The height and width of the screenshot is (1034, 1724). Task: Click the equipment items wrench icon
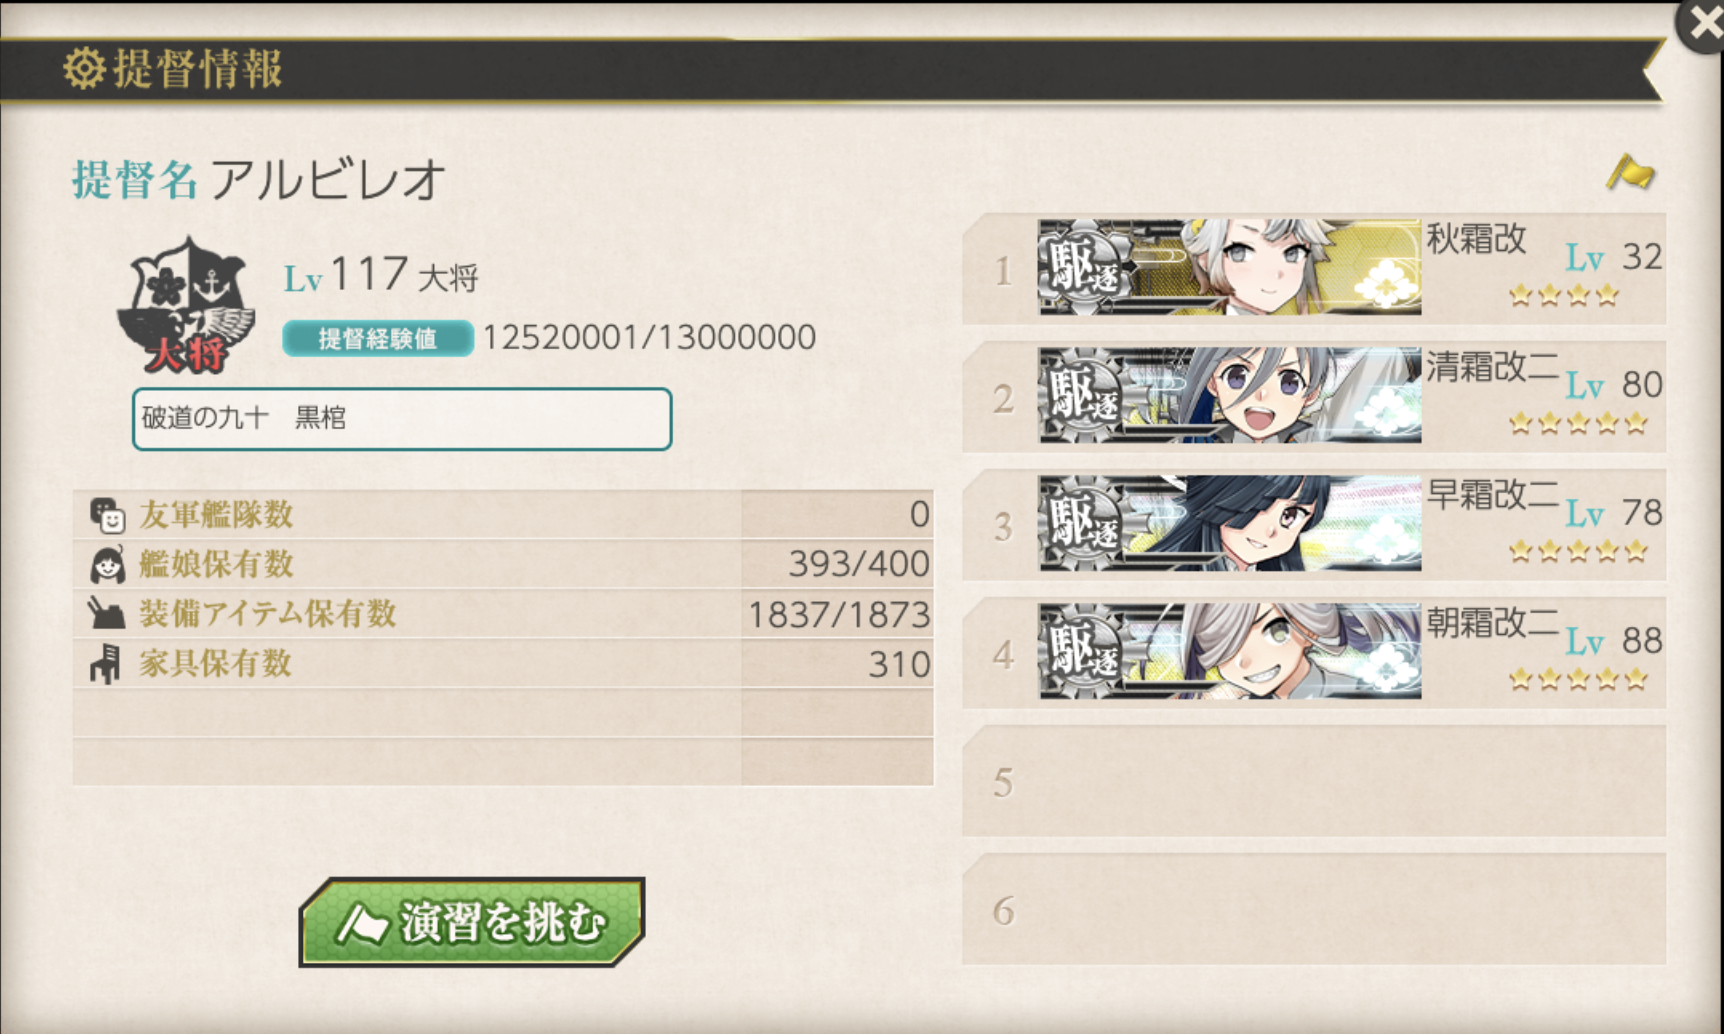(x=106, y=614)
